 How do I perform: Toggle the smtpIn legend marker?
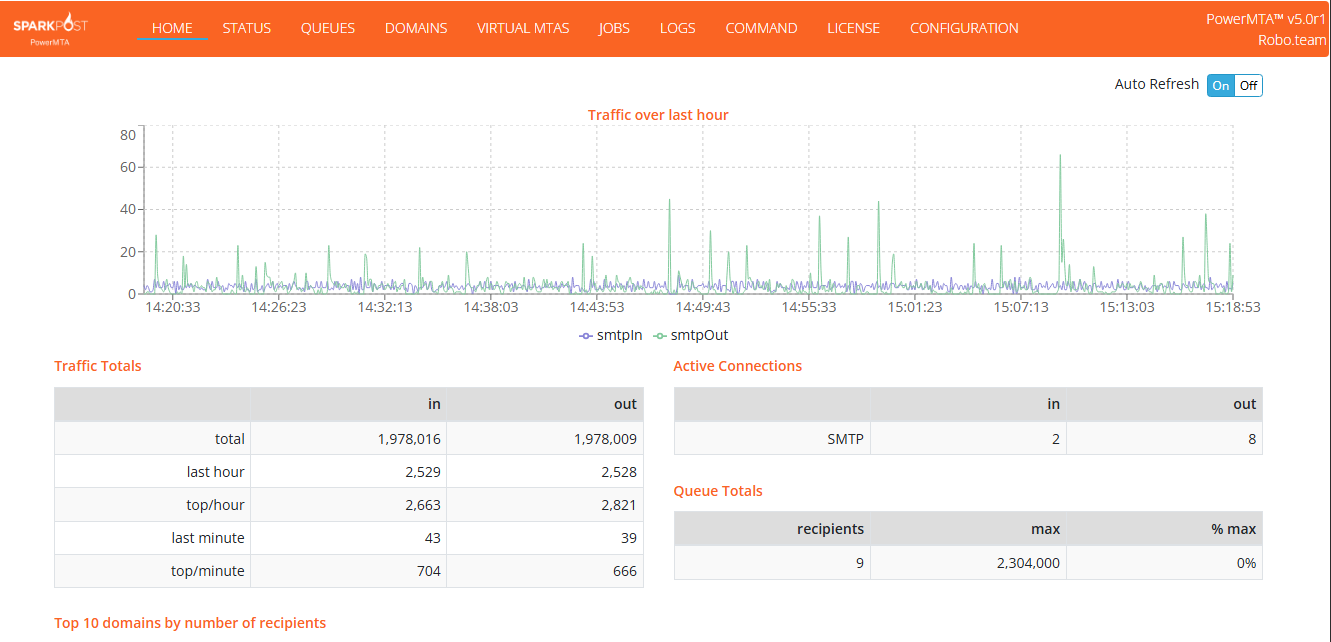click(x=587, y=336)
